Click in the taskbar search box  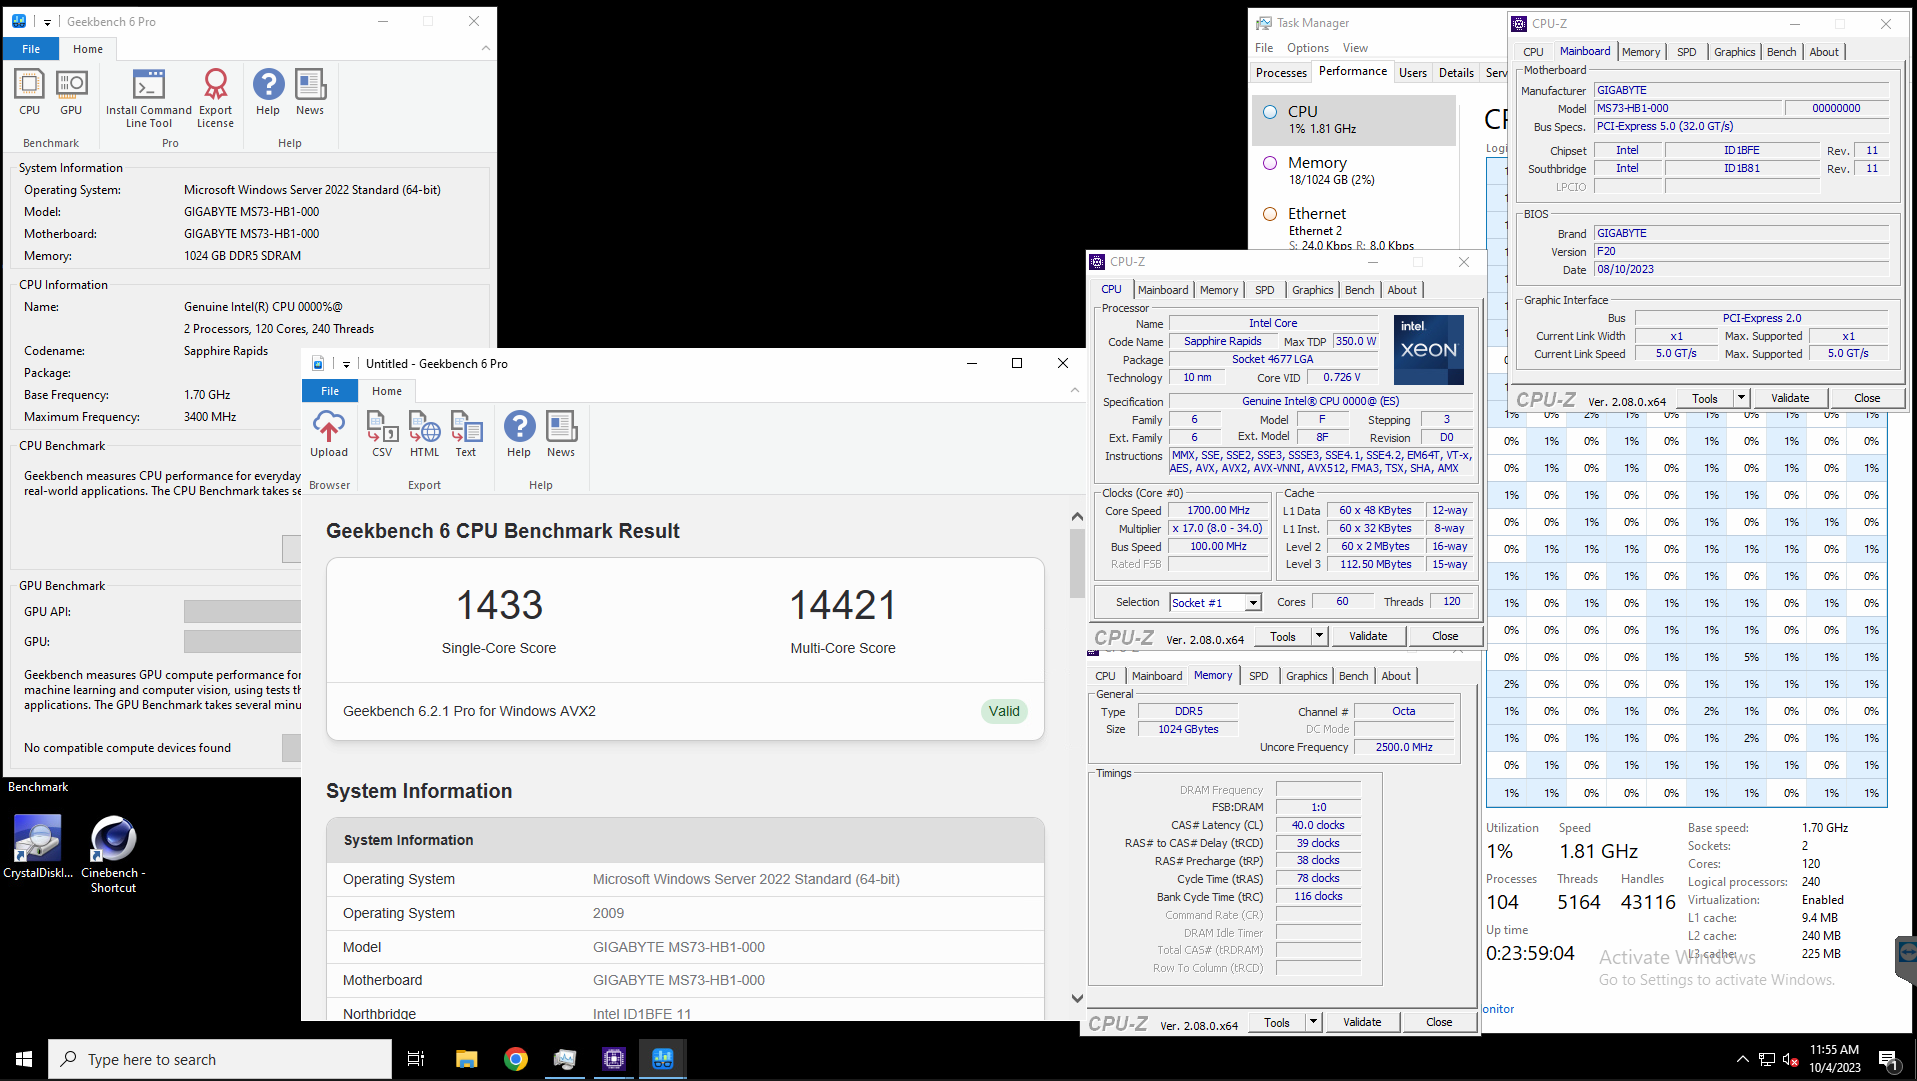click(x=220, y=1059)
